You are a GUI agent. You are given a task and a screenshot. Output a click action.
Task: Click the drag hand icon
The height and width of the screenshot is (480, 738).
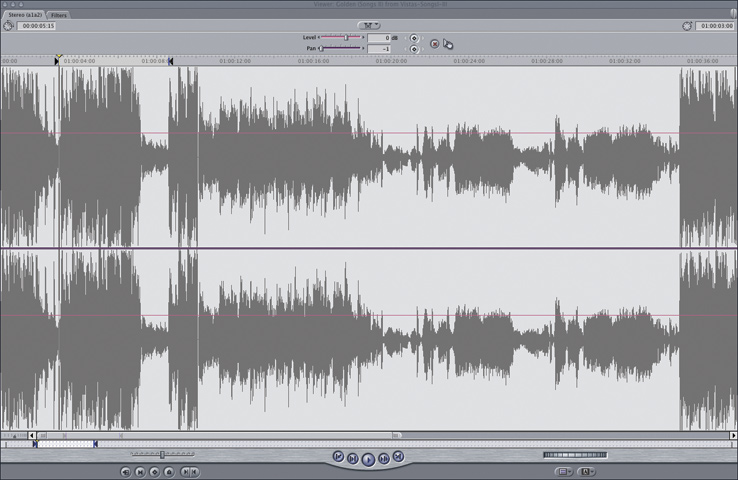coord(448,43)
